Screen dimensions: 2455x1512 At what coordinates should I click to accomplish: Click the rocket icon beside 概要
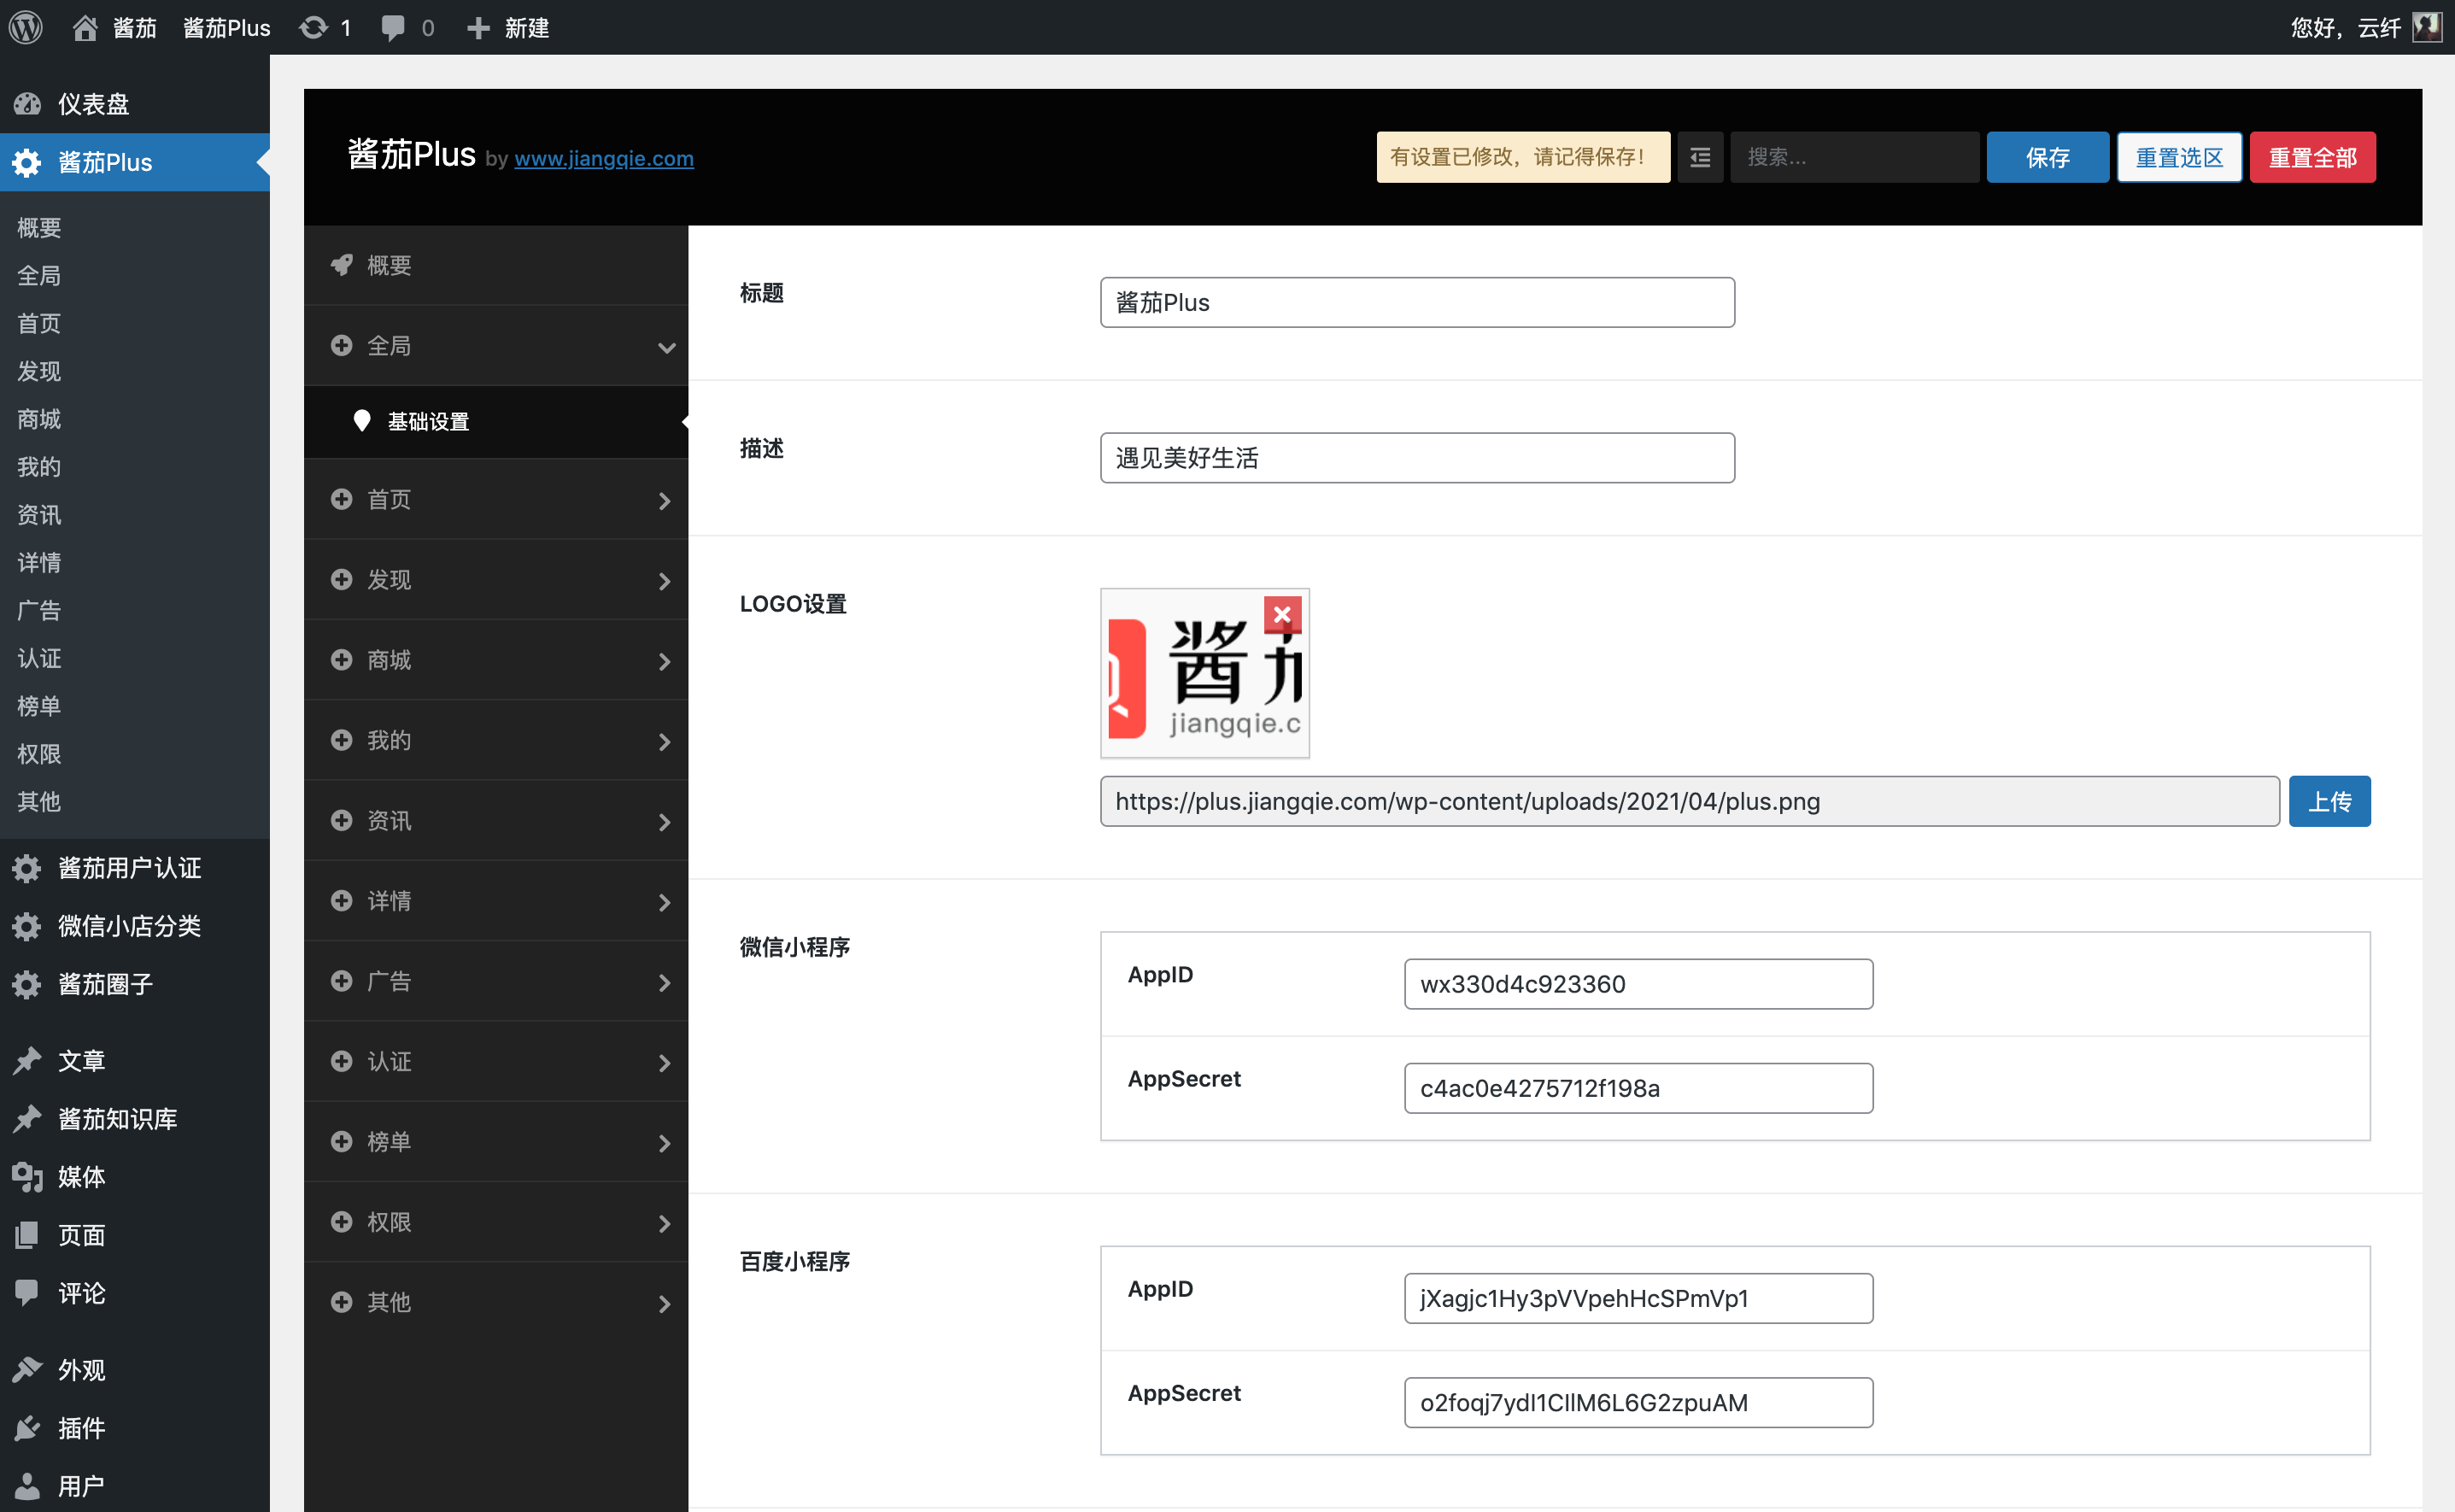[342, 265]
